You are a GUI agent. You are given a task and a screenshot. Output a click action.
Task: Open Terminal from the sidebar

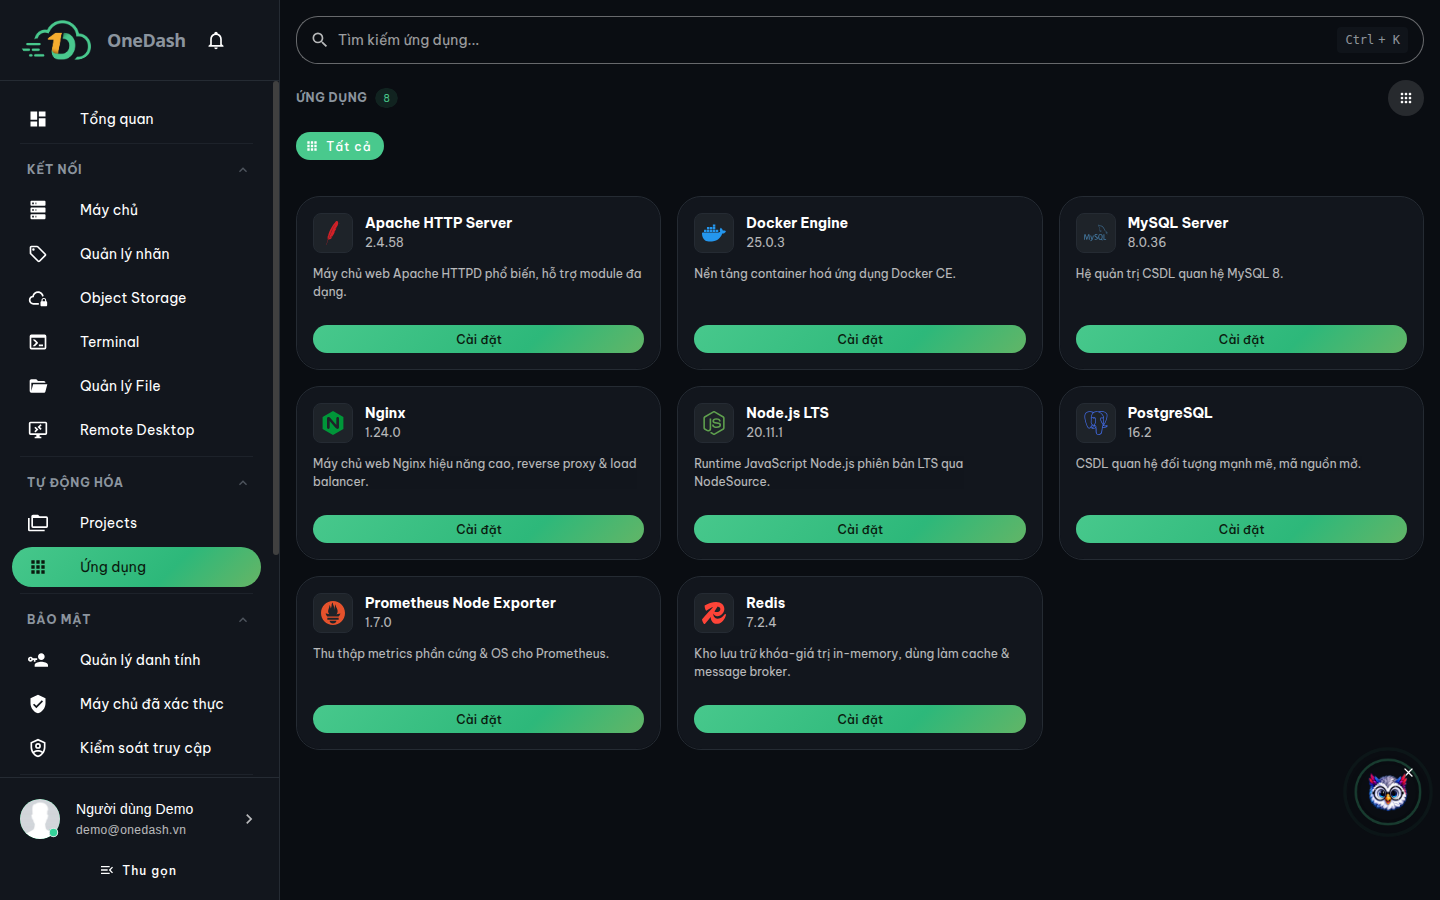[136, 342]
